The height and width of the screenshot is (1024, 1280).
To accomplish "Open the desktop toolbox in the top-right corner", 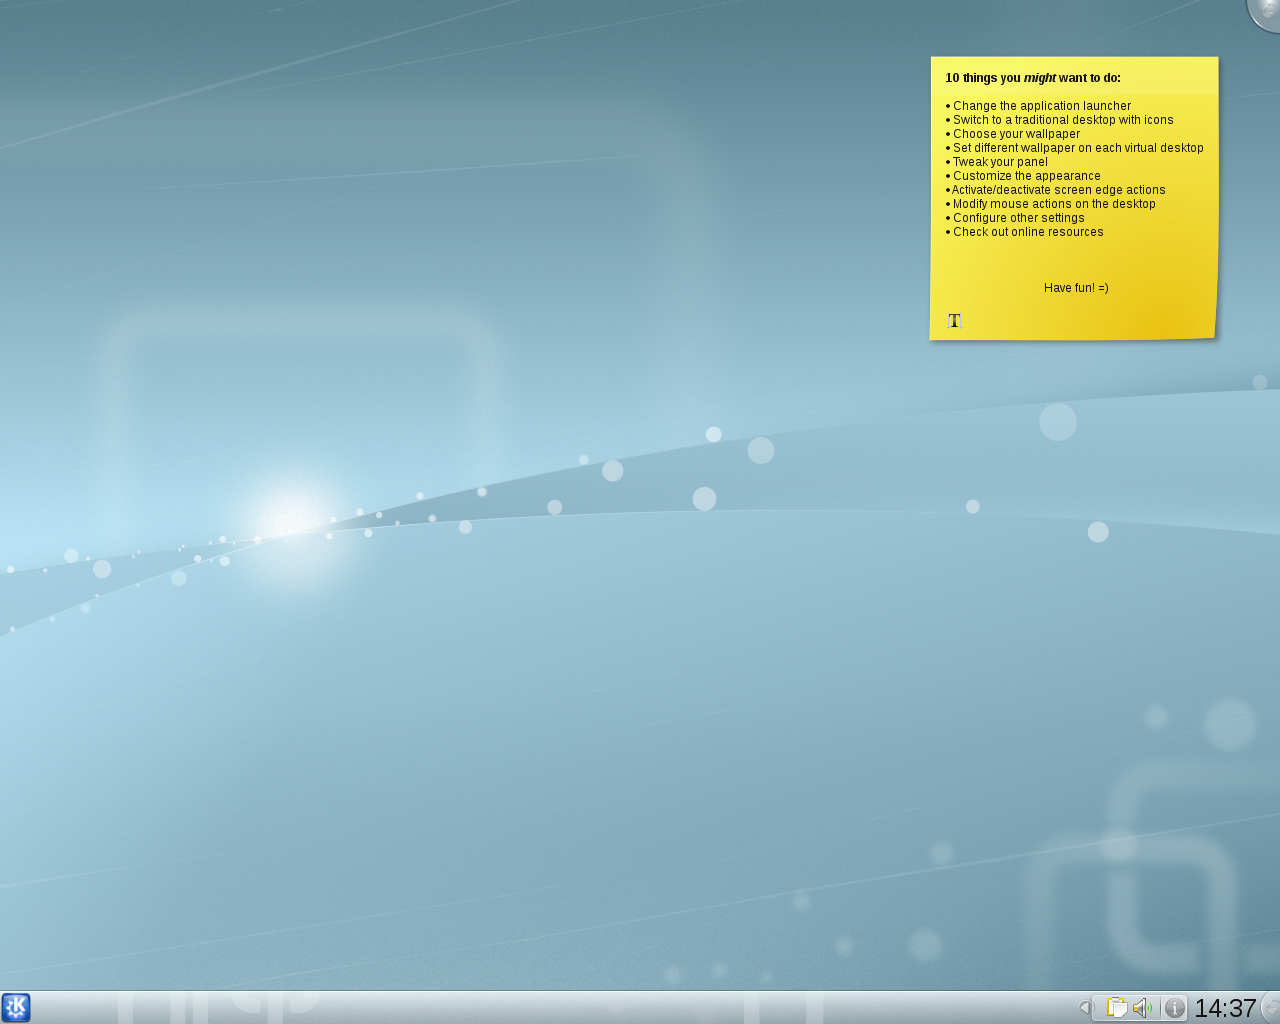I will (1267, 10).
